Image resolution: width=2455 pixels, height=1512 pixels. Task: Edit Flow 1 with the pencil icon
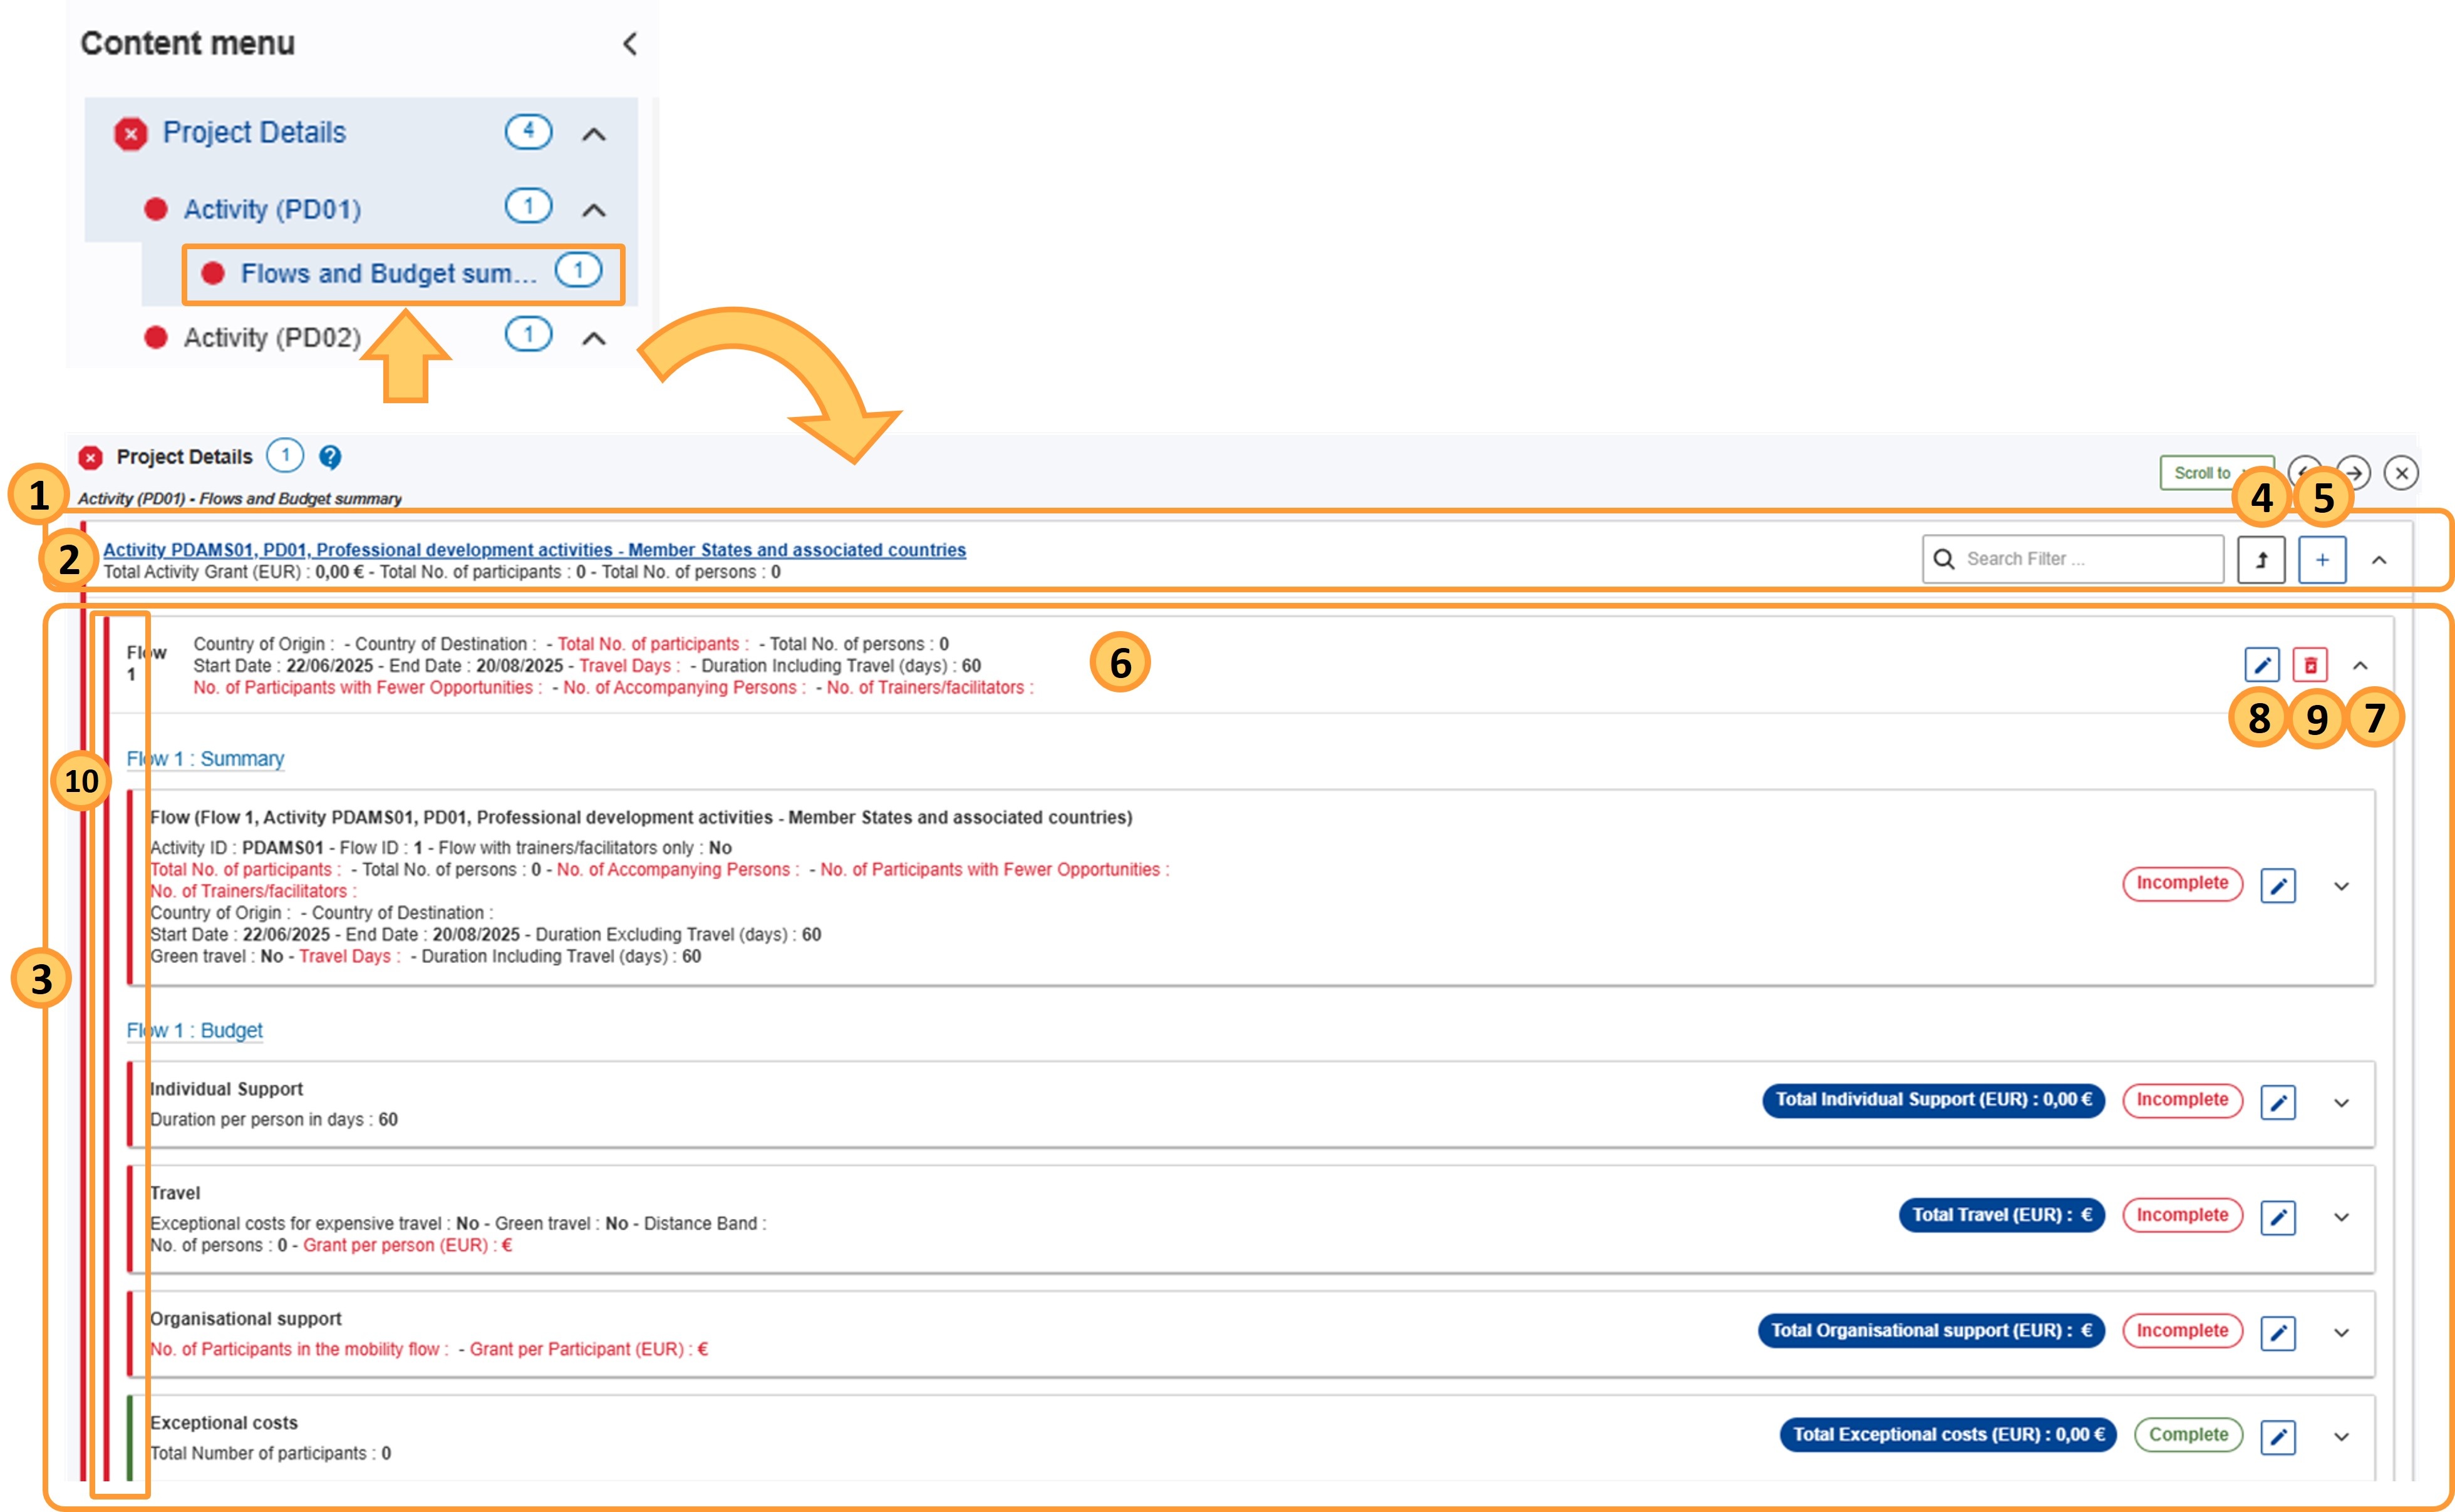click(2262, 665)
